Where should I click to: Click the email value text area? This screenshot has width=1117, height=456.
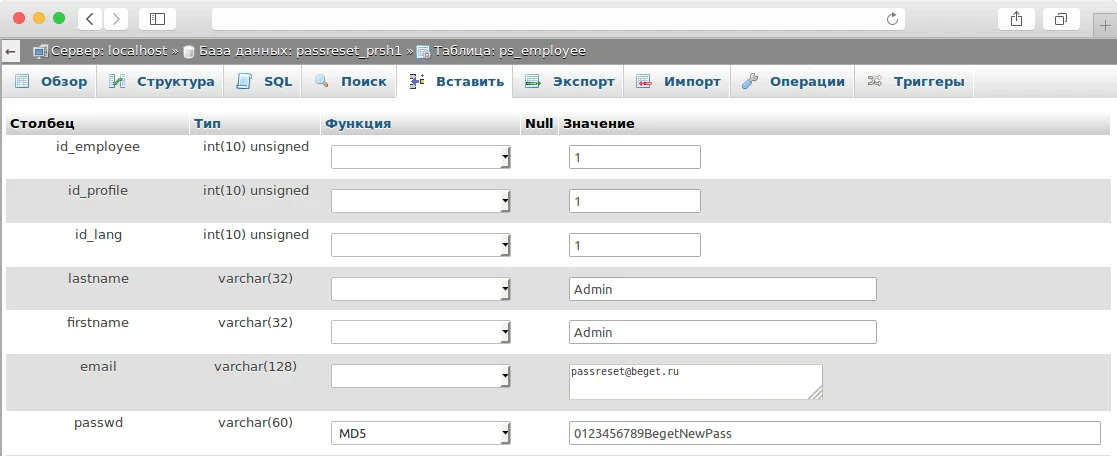(x=695, y=381)
